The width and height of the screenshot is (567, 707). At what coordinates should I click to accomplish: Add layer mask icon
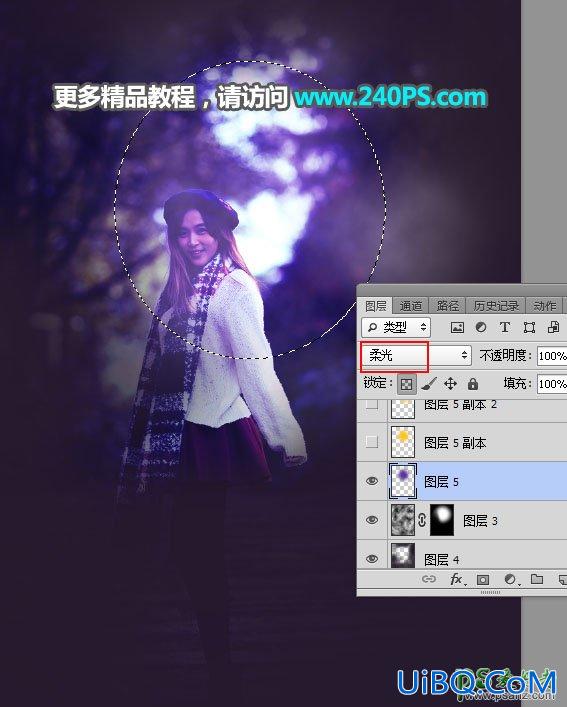483,579
